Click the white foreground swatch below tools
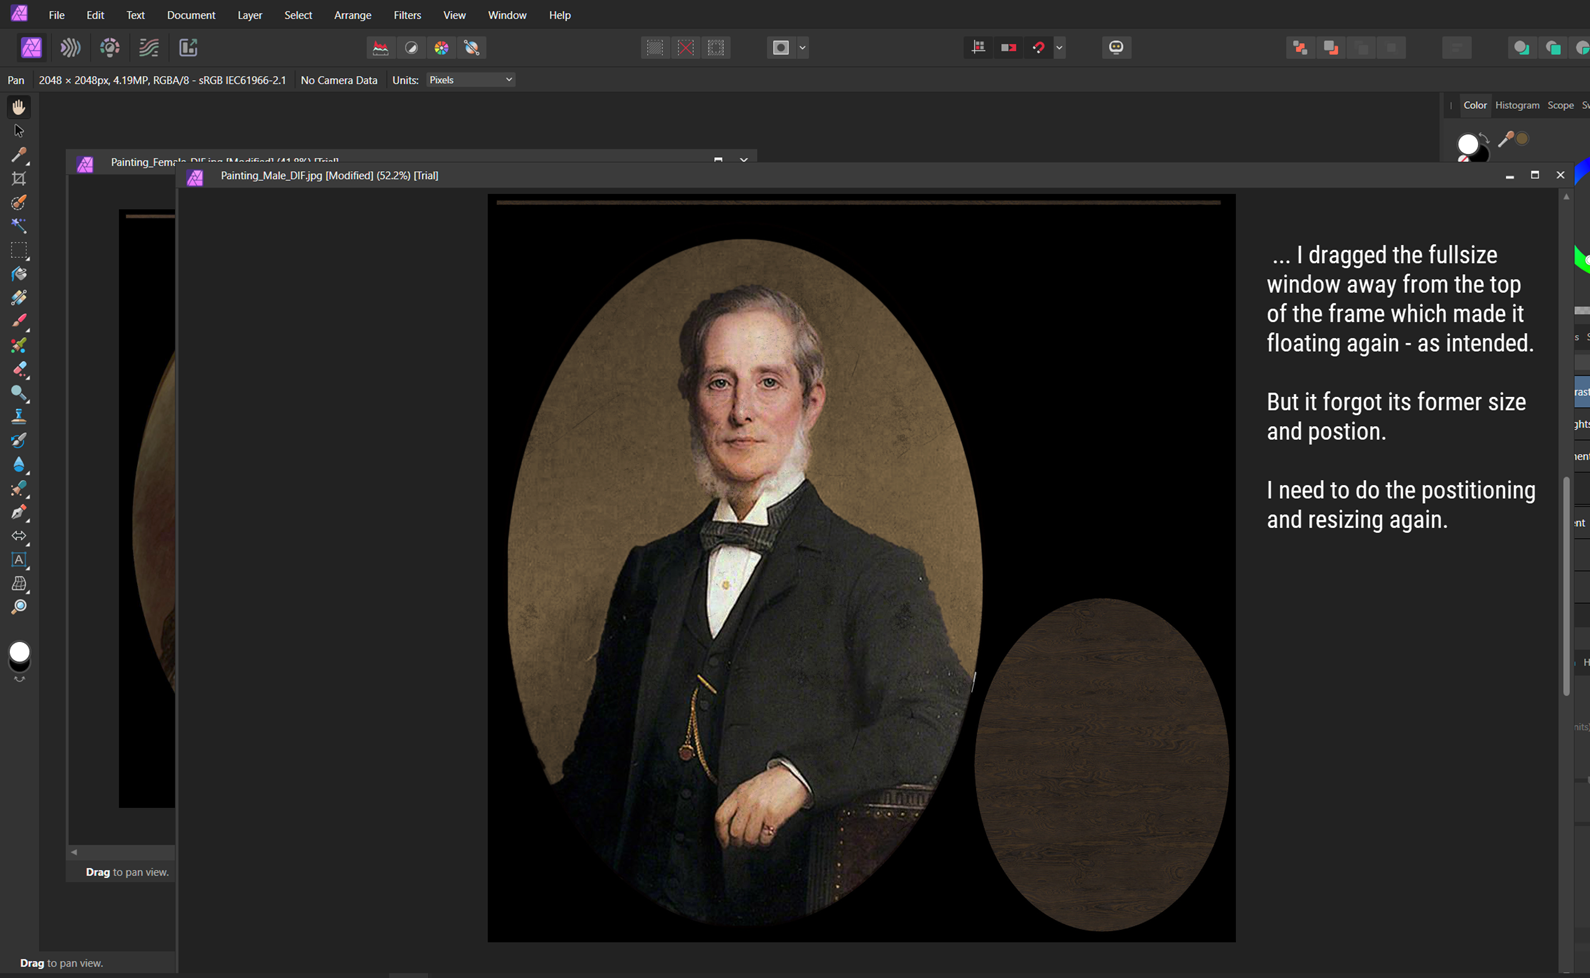The width and height of the screenshot is (1590, 978). (19, 652)
